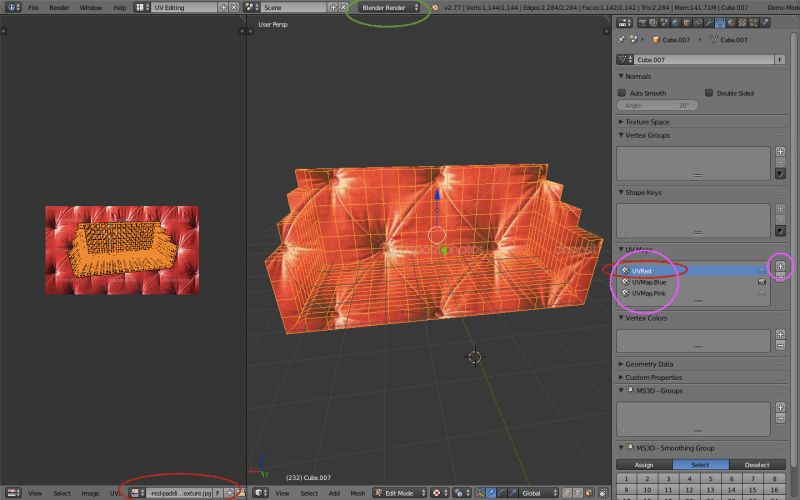Add a new shape key
The width and height of the screenshot is (800, 500).
pyautogui.click(x=780, y=208)
